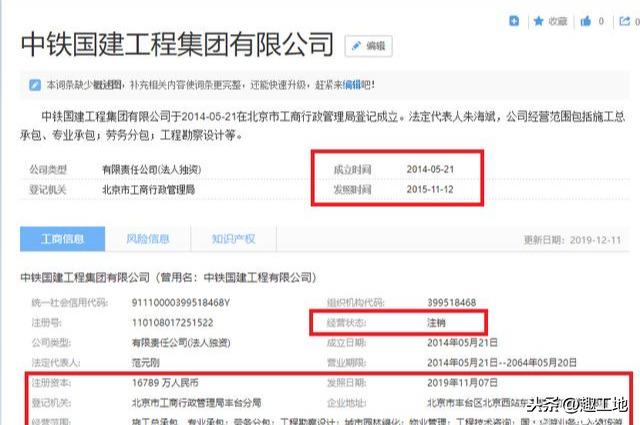
Task: Click the page title 中铁国建工程集团有限公司
Action: pyautogui.click(x=177, y=44)
